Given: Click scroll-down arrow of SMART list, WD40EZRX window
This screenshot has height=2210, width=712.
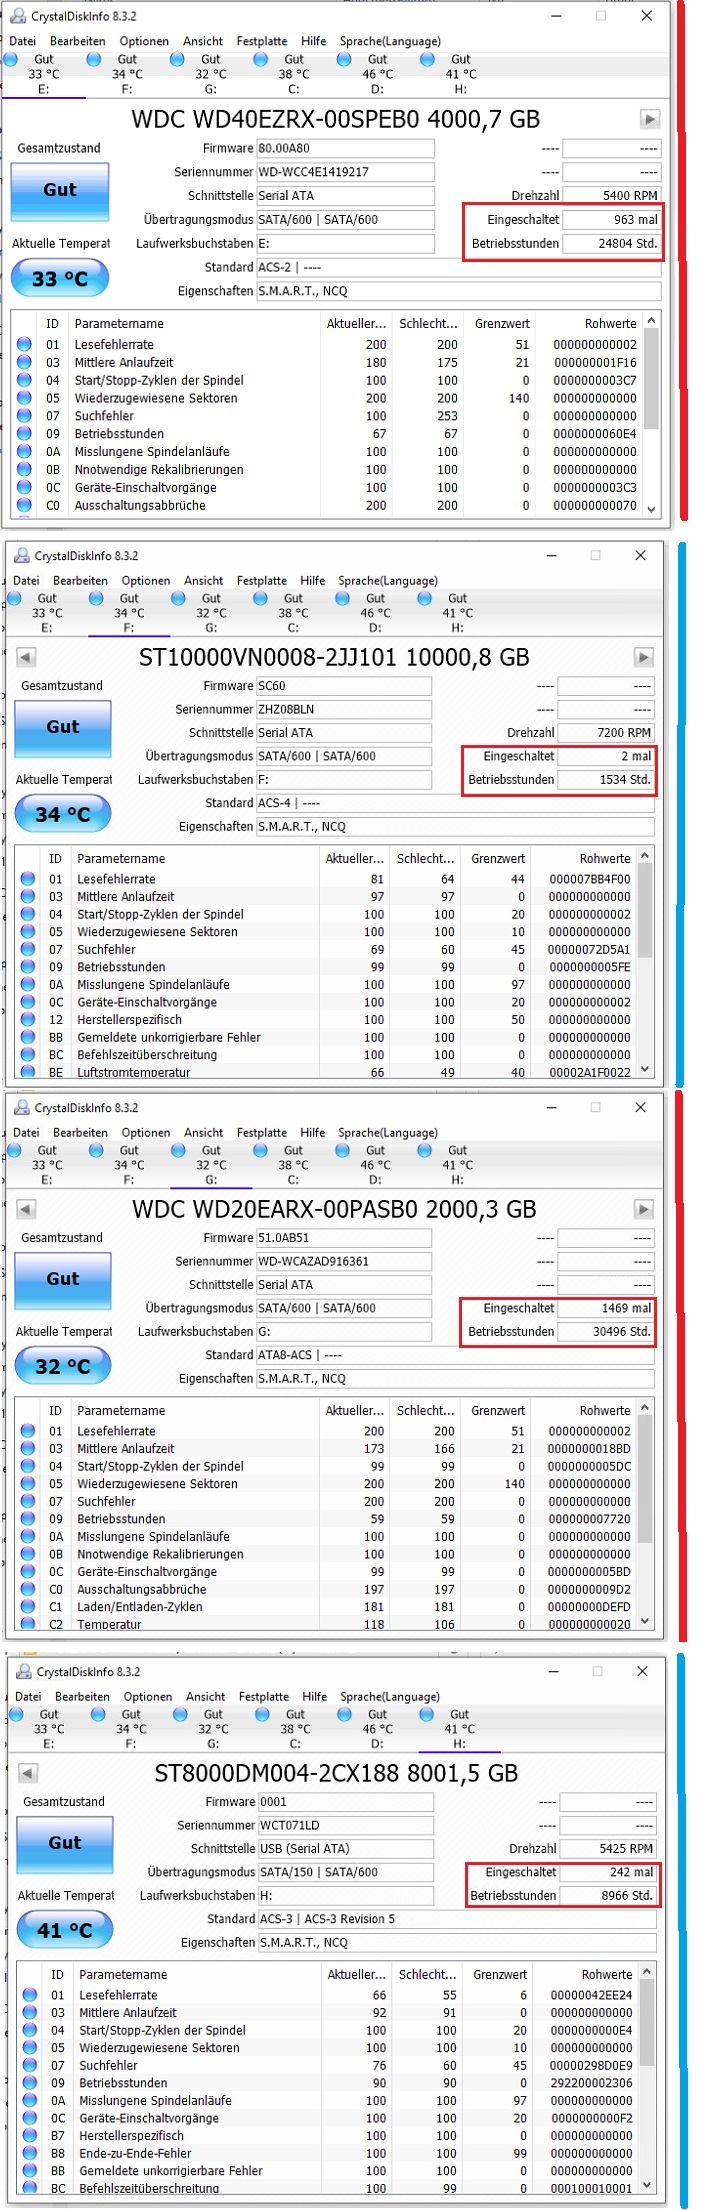Looking at the screenshot, I should (x=652, y=508).
